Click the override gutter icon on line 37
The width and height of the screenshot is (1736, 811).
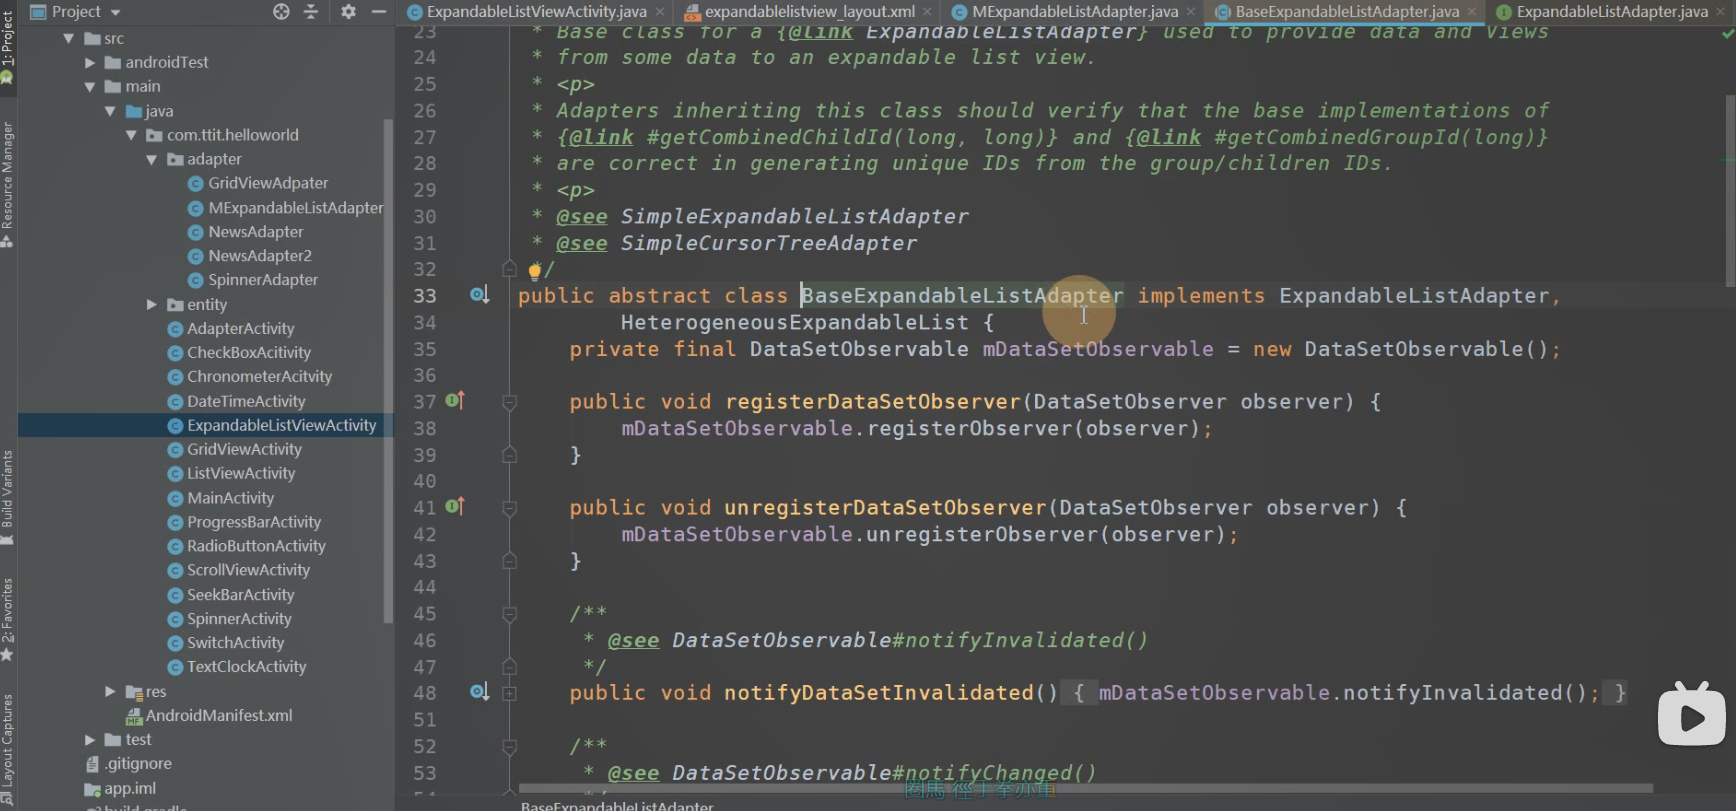pos(454,400)
